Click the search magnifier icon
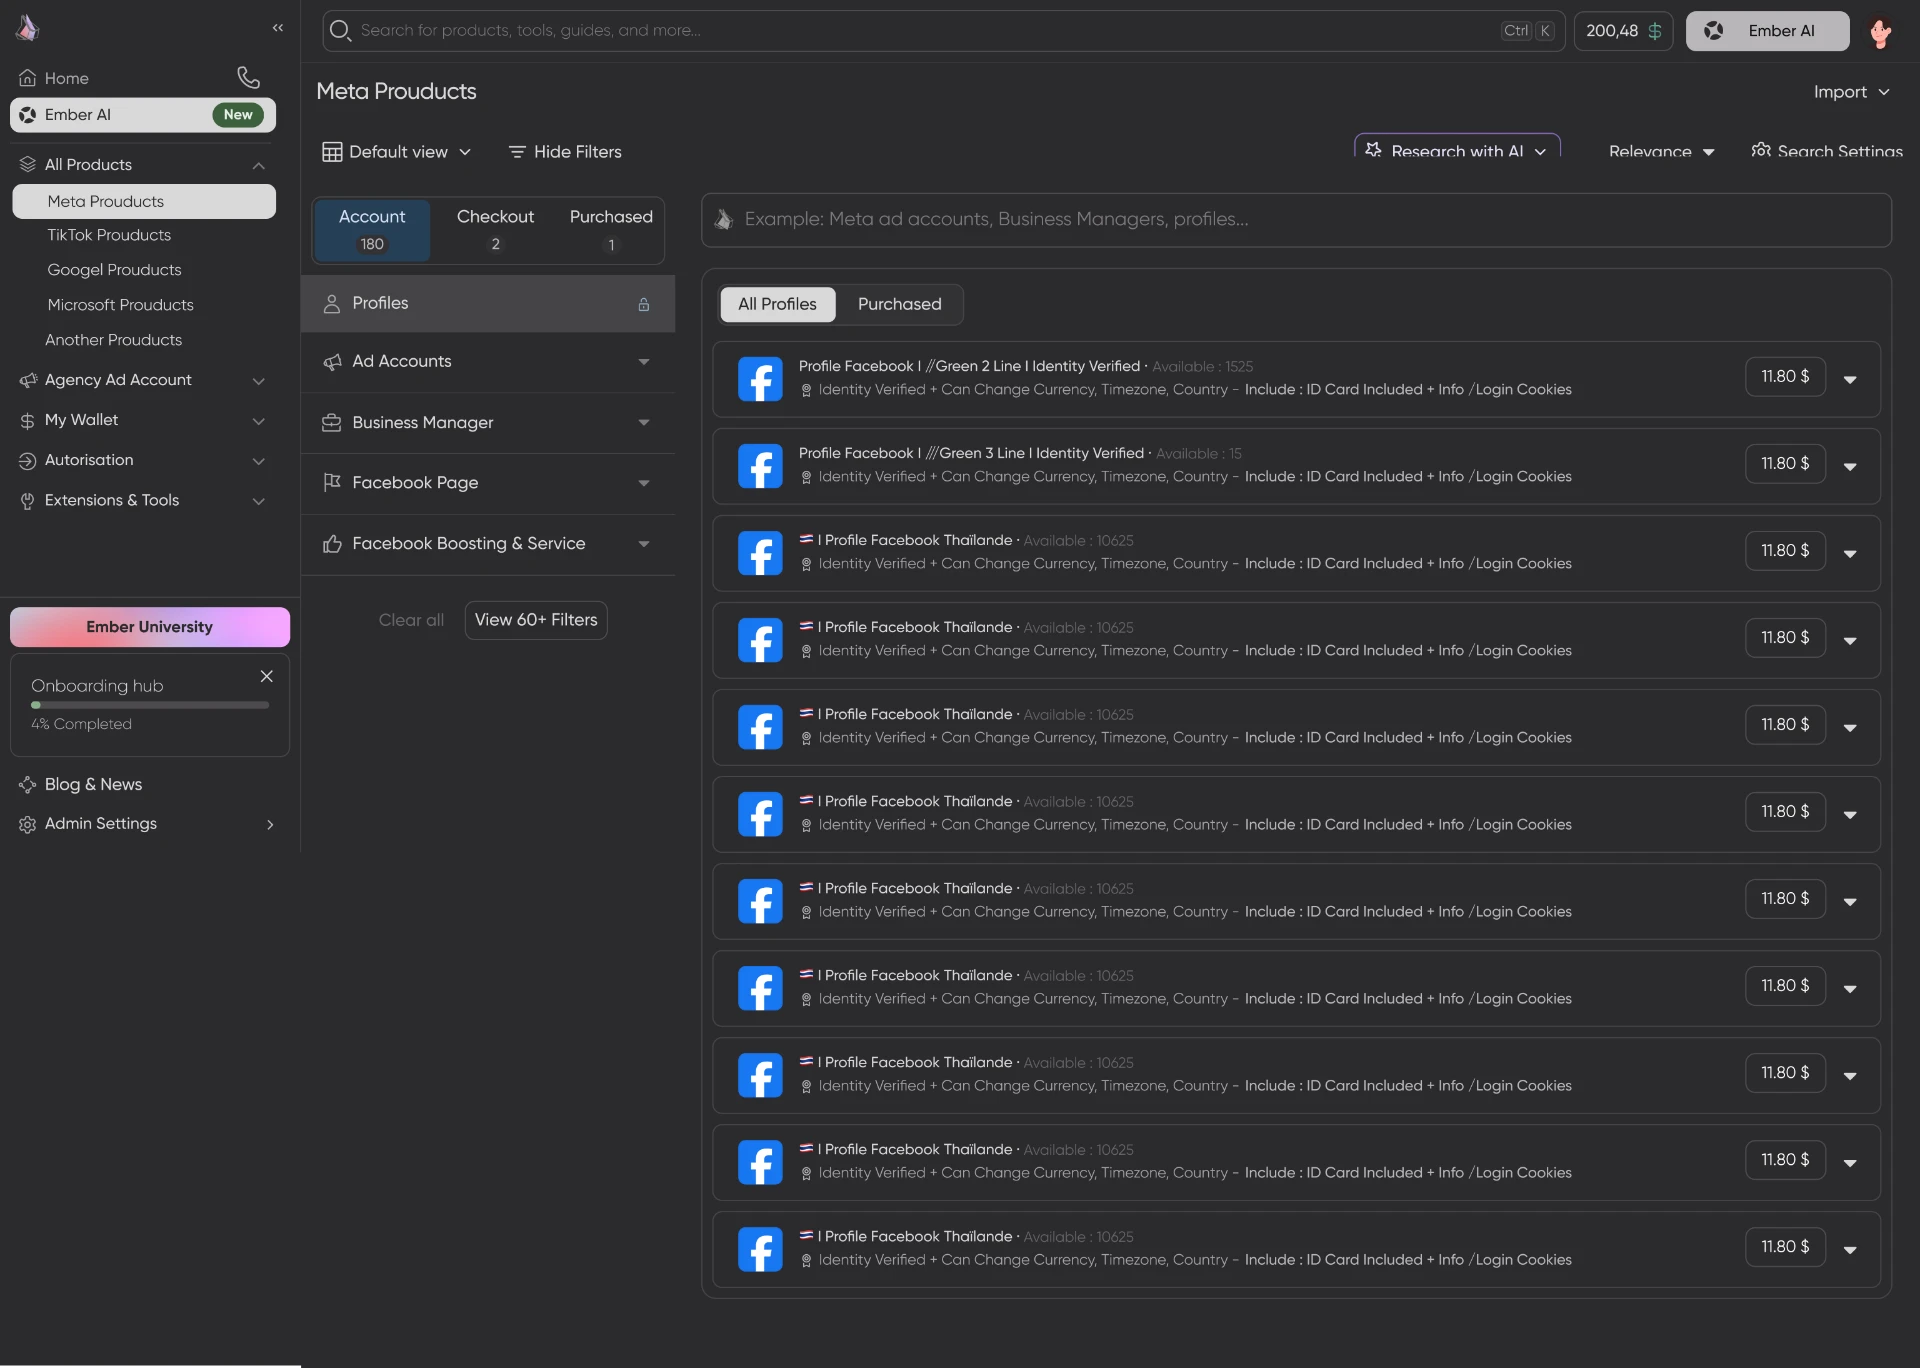 tap(340, 31)
